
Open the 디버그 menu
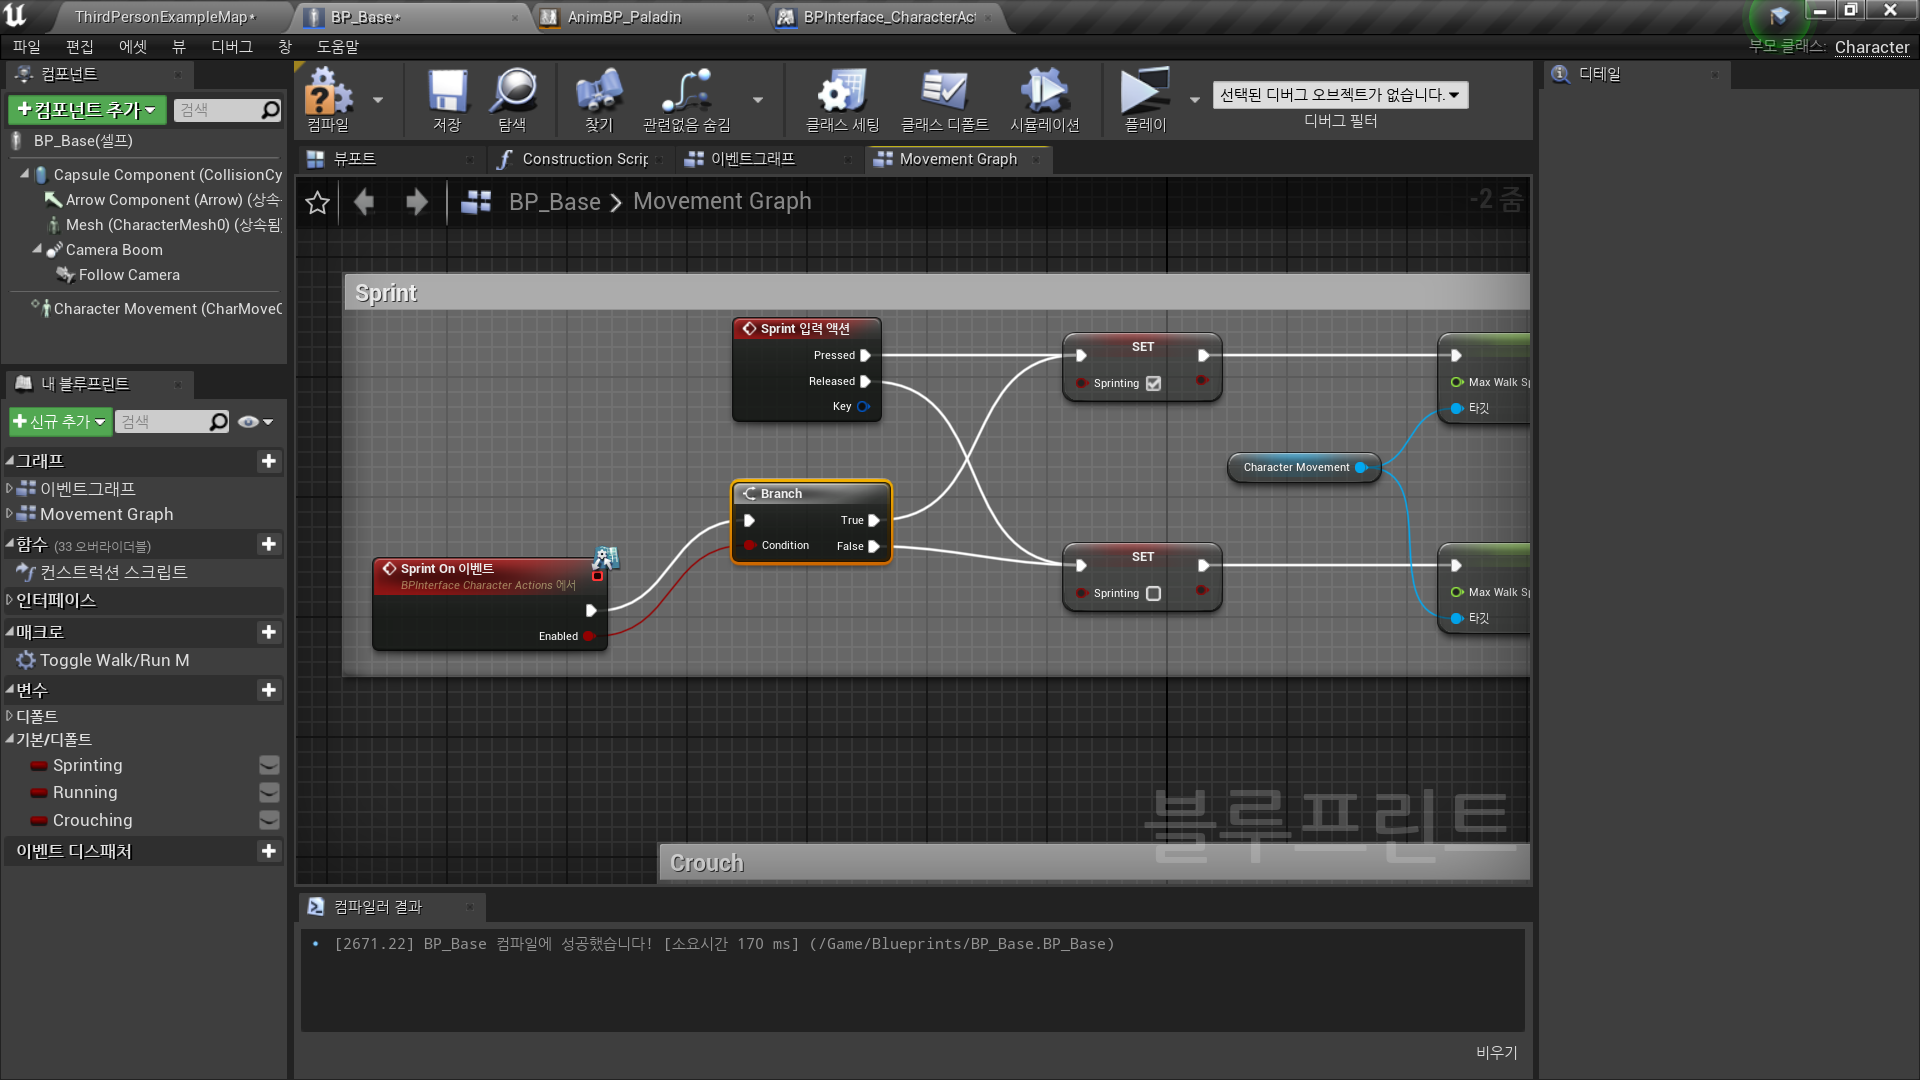[x=231, y=47]
